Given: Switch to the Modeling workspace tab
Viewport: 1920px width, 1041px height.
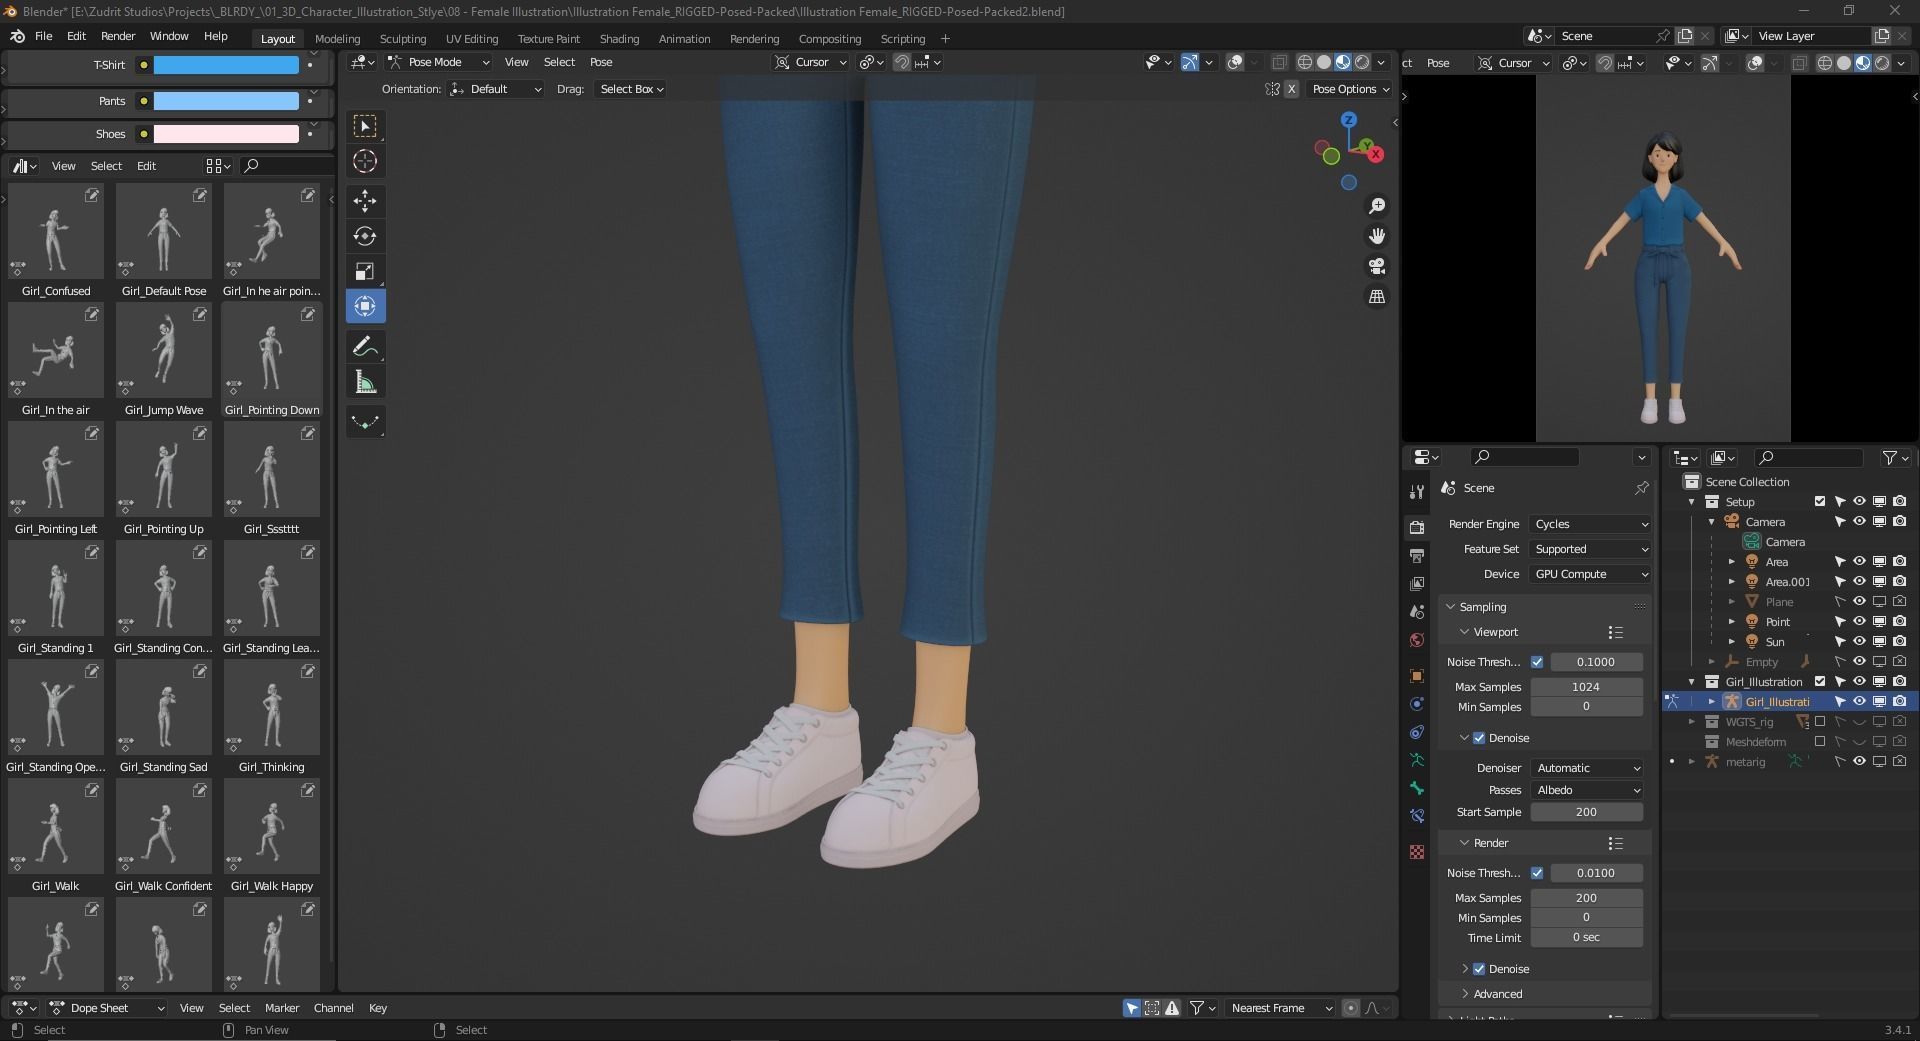Looking at the screenshot, I should (337, 39).
